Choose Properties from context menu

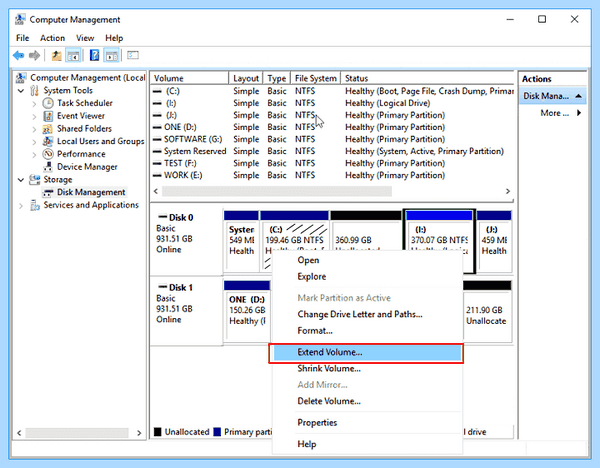[366, 422]
